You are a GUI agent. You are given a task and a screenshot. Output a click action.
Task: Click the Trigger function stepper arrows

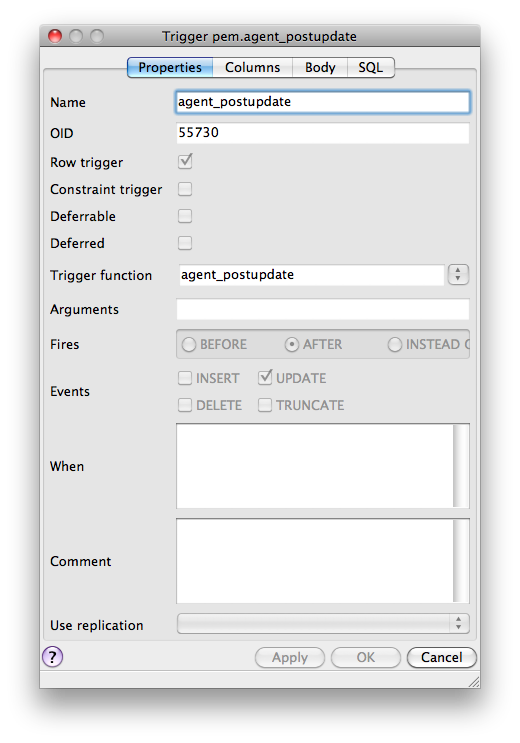(x=458, y=275)
